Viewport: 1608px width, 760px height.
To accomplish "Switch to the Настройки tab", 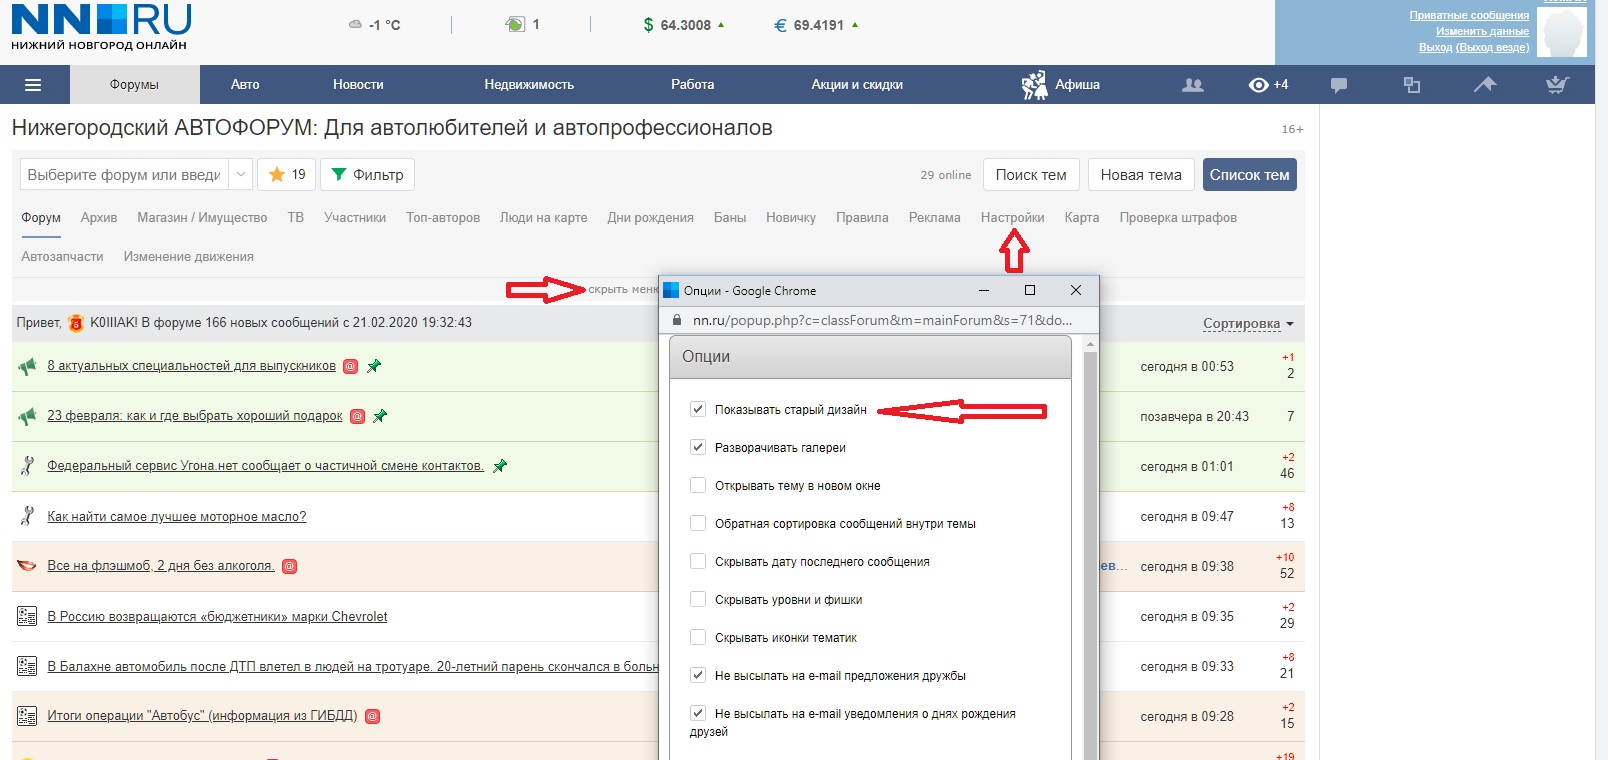I will (x=1012, y=217).
